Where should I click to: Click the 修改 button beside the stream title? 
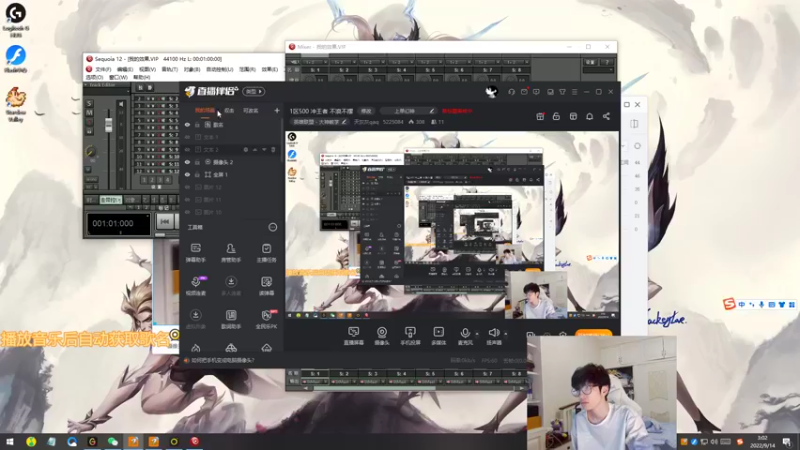pyautogui.click(x=366, y=111)
